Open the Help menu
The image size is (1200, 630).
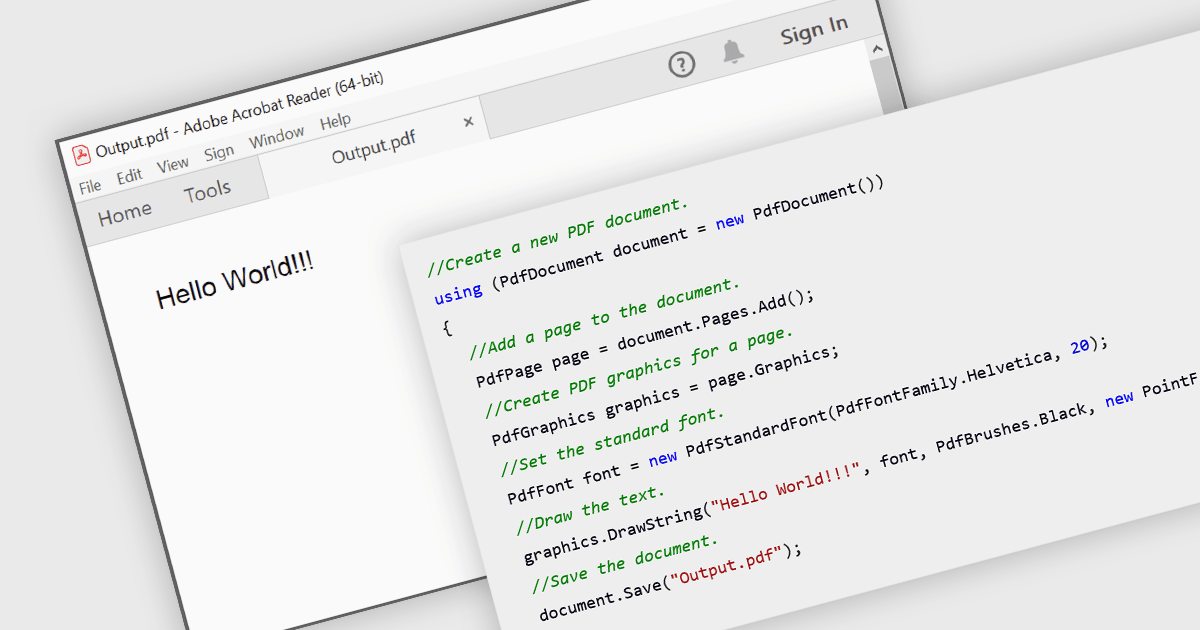point(335,122)
